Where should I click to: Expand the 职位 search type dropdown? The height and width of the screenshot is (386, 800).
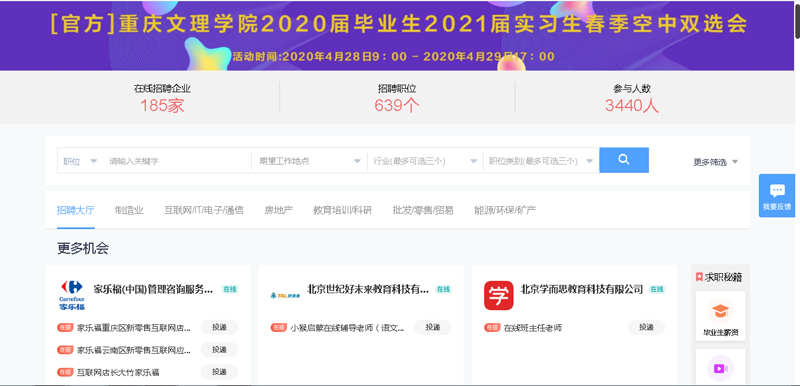[80, 161]
